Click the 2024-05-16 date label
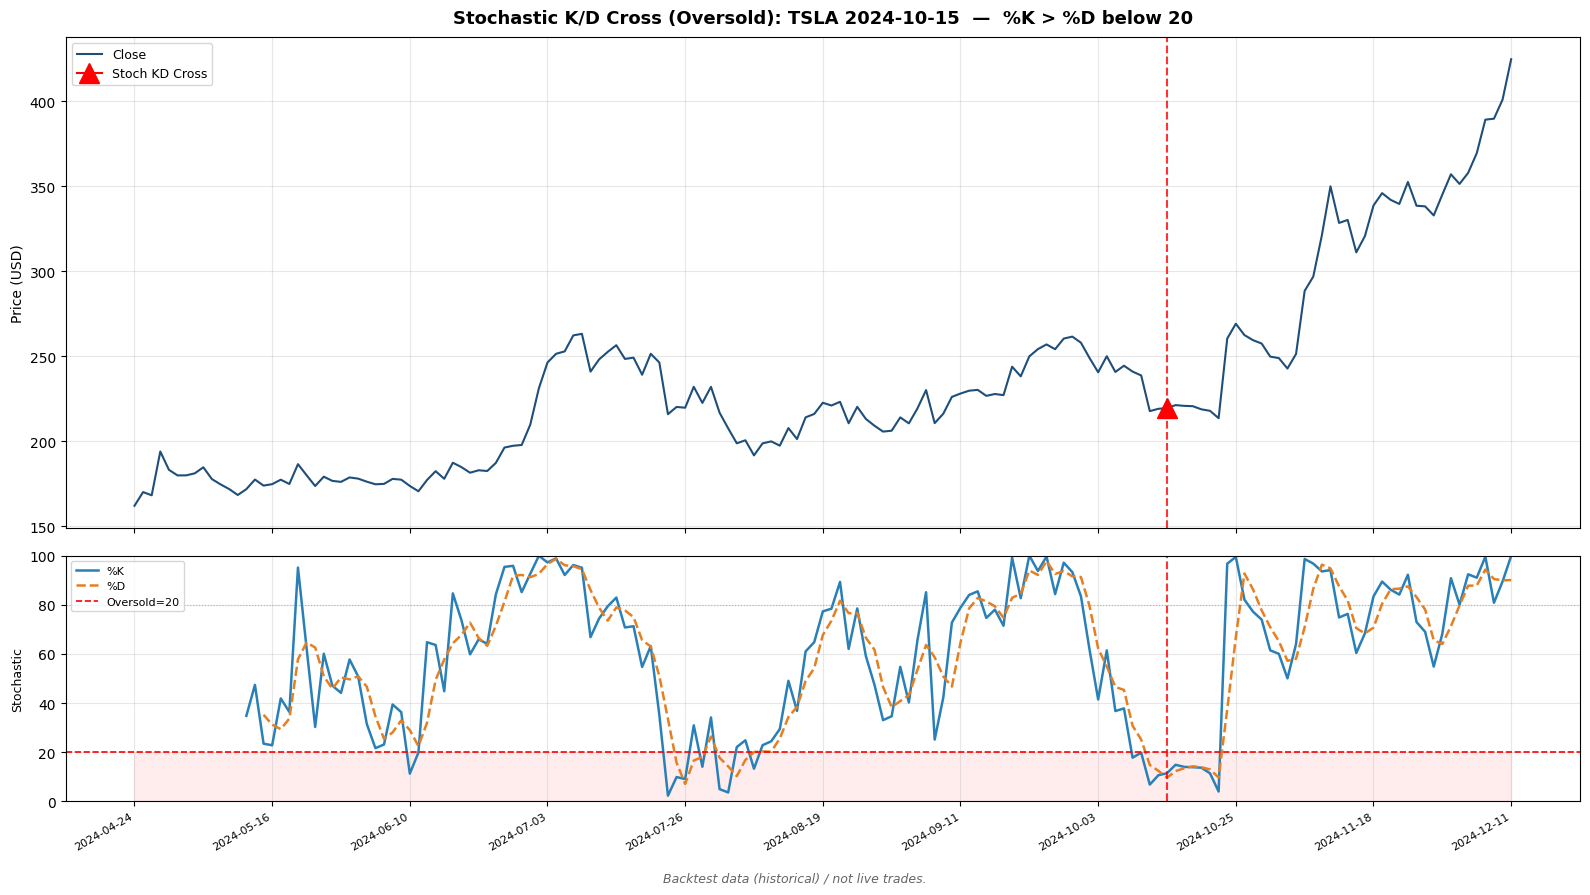Image resolution: width=1590 pixels, height=895 pixels. tap(243, 832)
